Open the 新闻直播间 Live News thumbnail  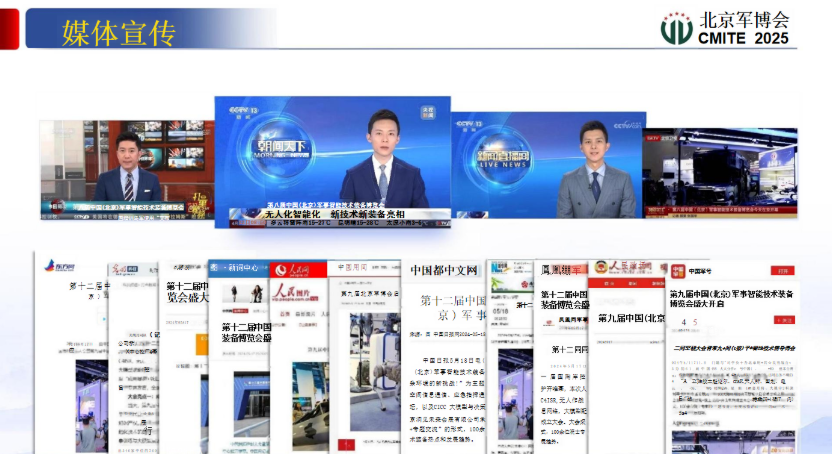click(547, 165)
